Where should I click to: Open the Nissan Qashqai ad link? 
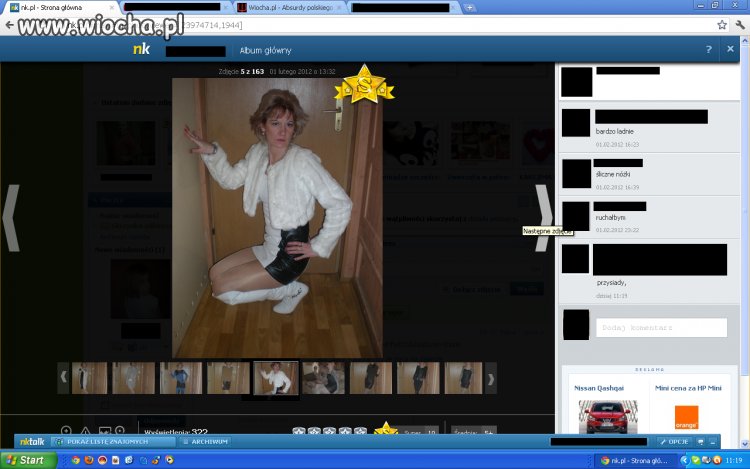pyautogui.click(x=599, y=388)
